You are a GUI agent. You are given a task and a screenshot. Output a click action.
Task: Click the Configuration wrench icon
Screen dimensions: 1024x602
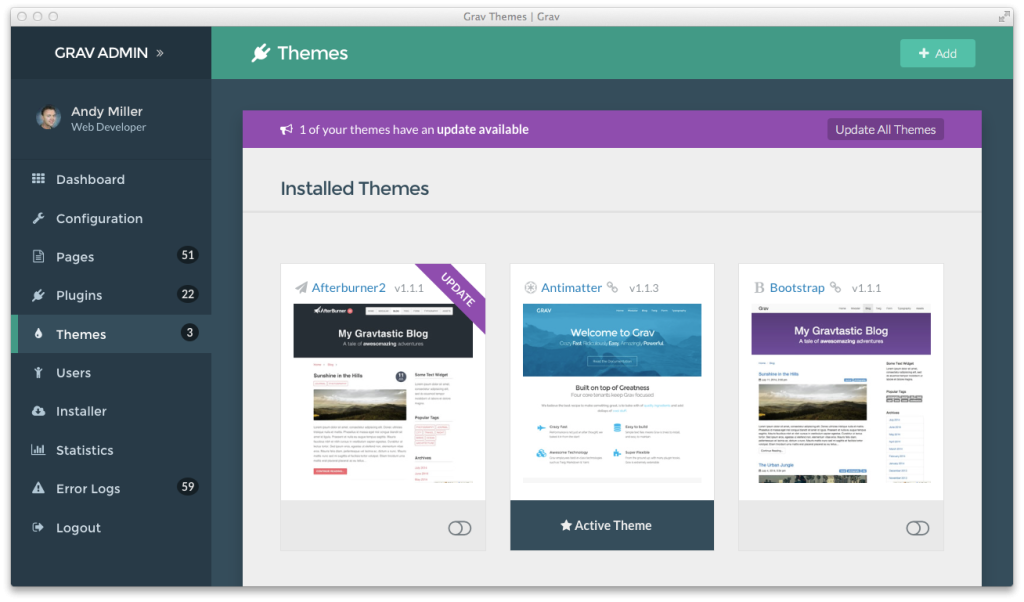tap(39, 218)
